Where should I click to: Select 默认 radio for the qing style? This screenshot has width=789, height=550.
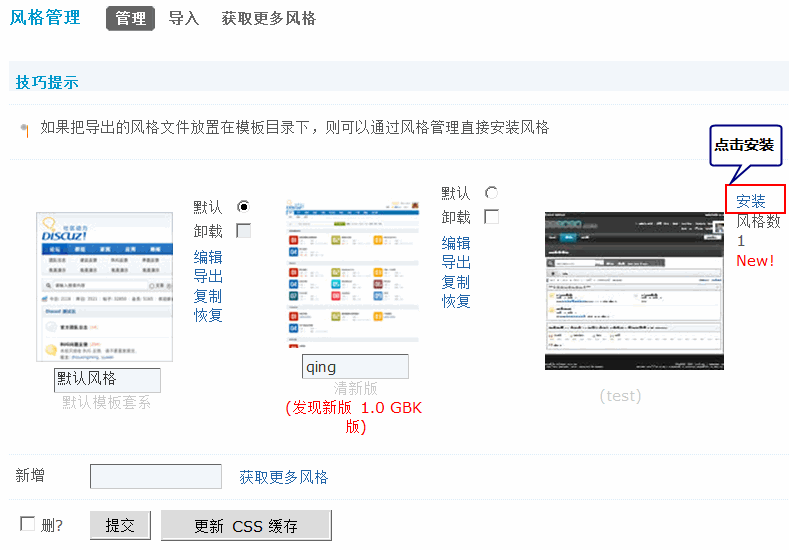click(x=491, y=193)
